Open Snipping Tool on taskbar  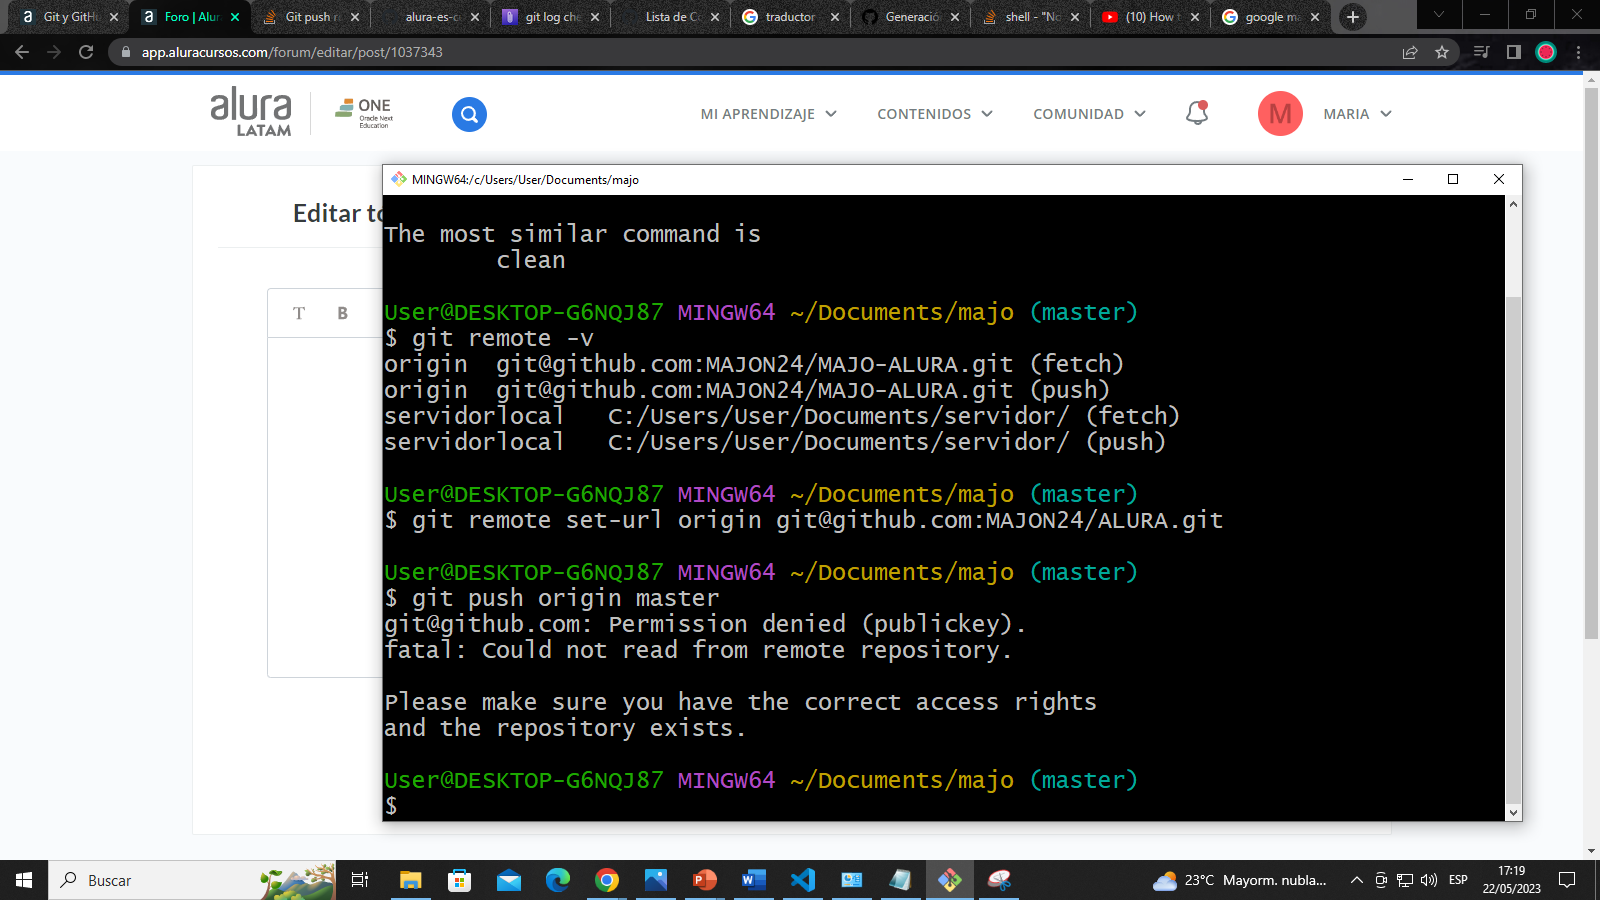pos(998,880)
